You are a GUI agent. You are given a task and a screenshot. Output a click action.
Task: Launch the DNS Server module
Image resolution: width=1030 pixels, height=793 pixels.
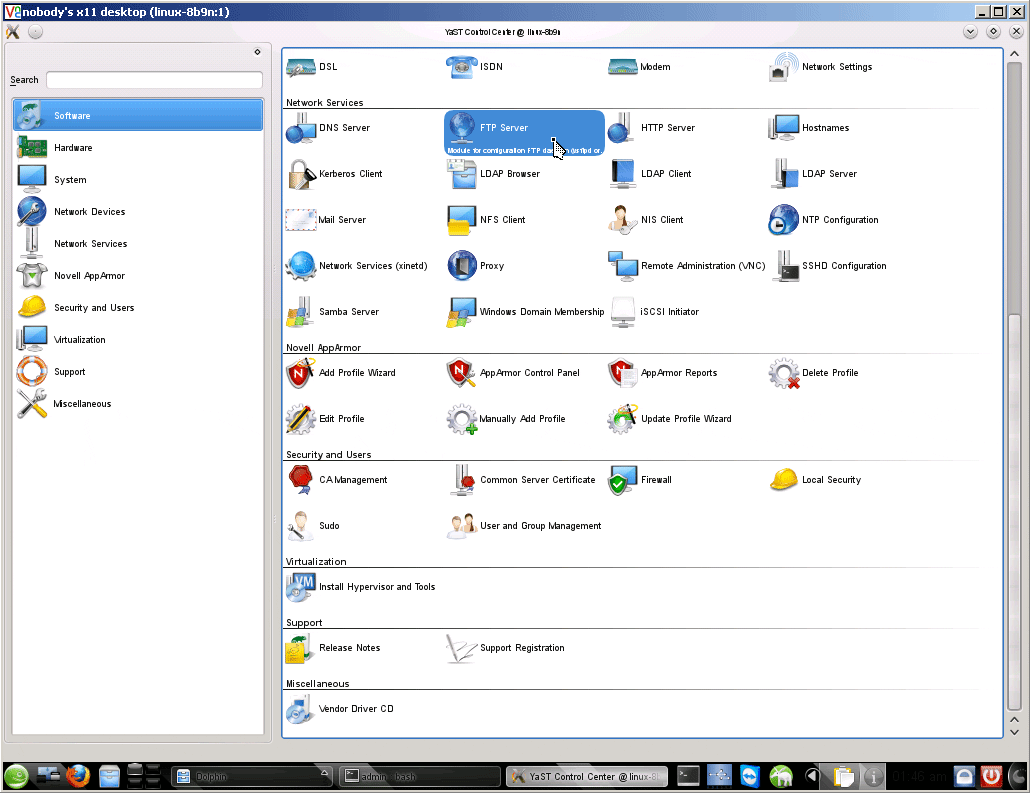(328, 128)
